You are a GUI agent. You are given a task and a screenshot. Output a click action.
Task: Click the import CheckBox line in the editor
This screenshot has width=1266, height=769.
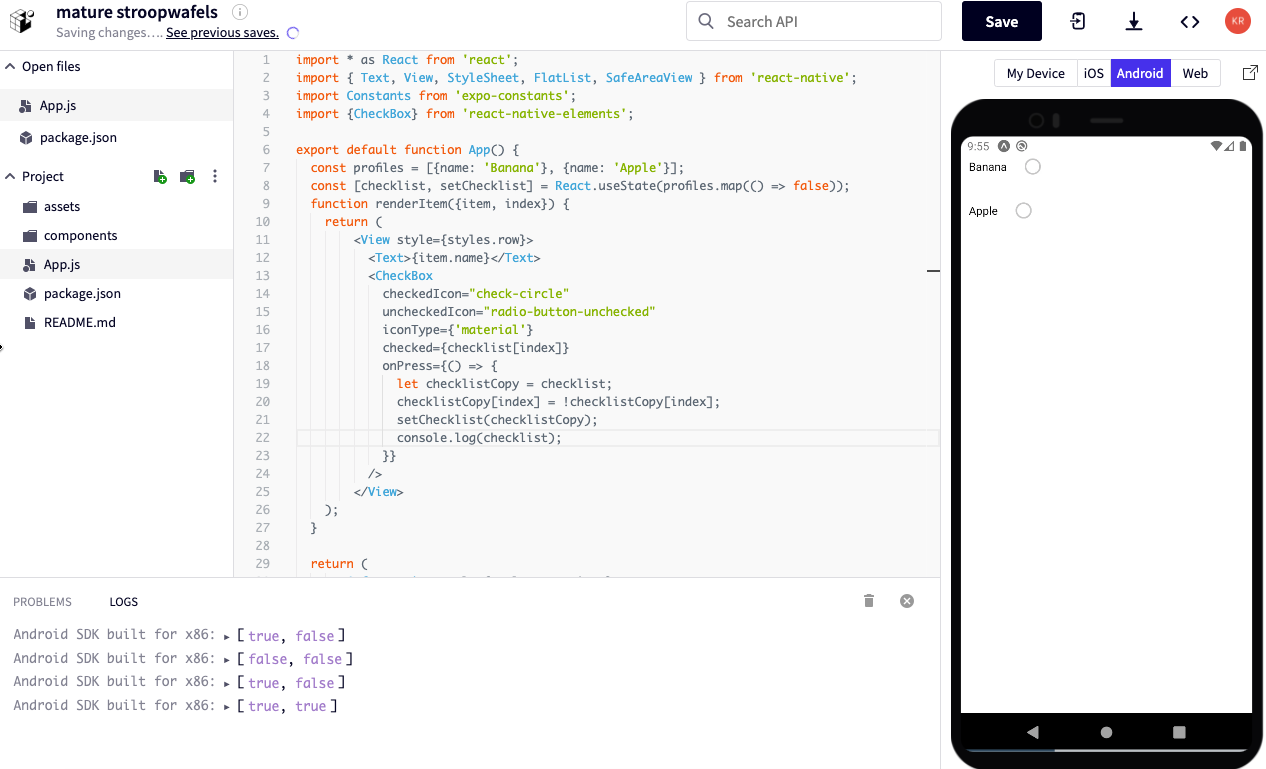tap(465, 114)
